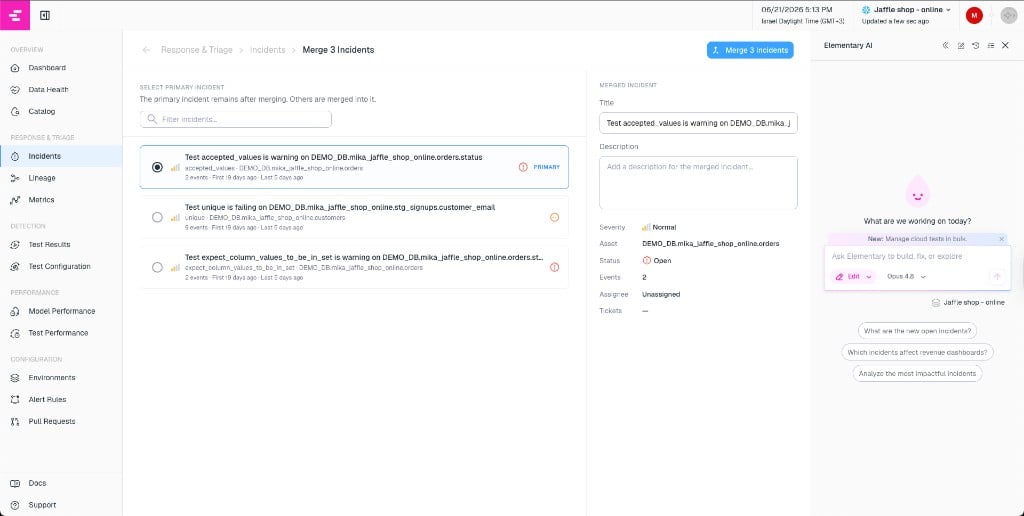Click asset DEMO_DB.mika_jaffle_shop_online.orders value
Viewport: 1024px width, 516px height.
point(711,244)
